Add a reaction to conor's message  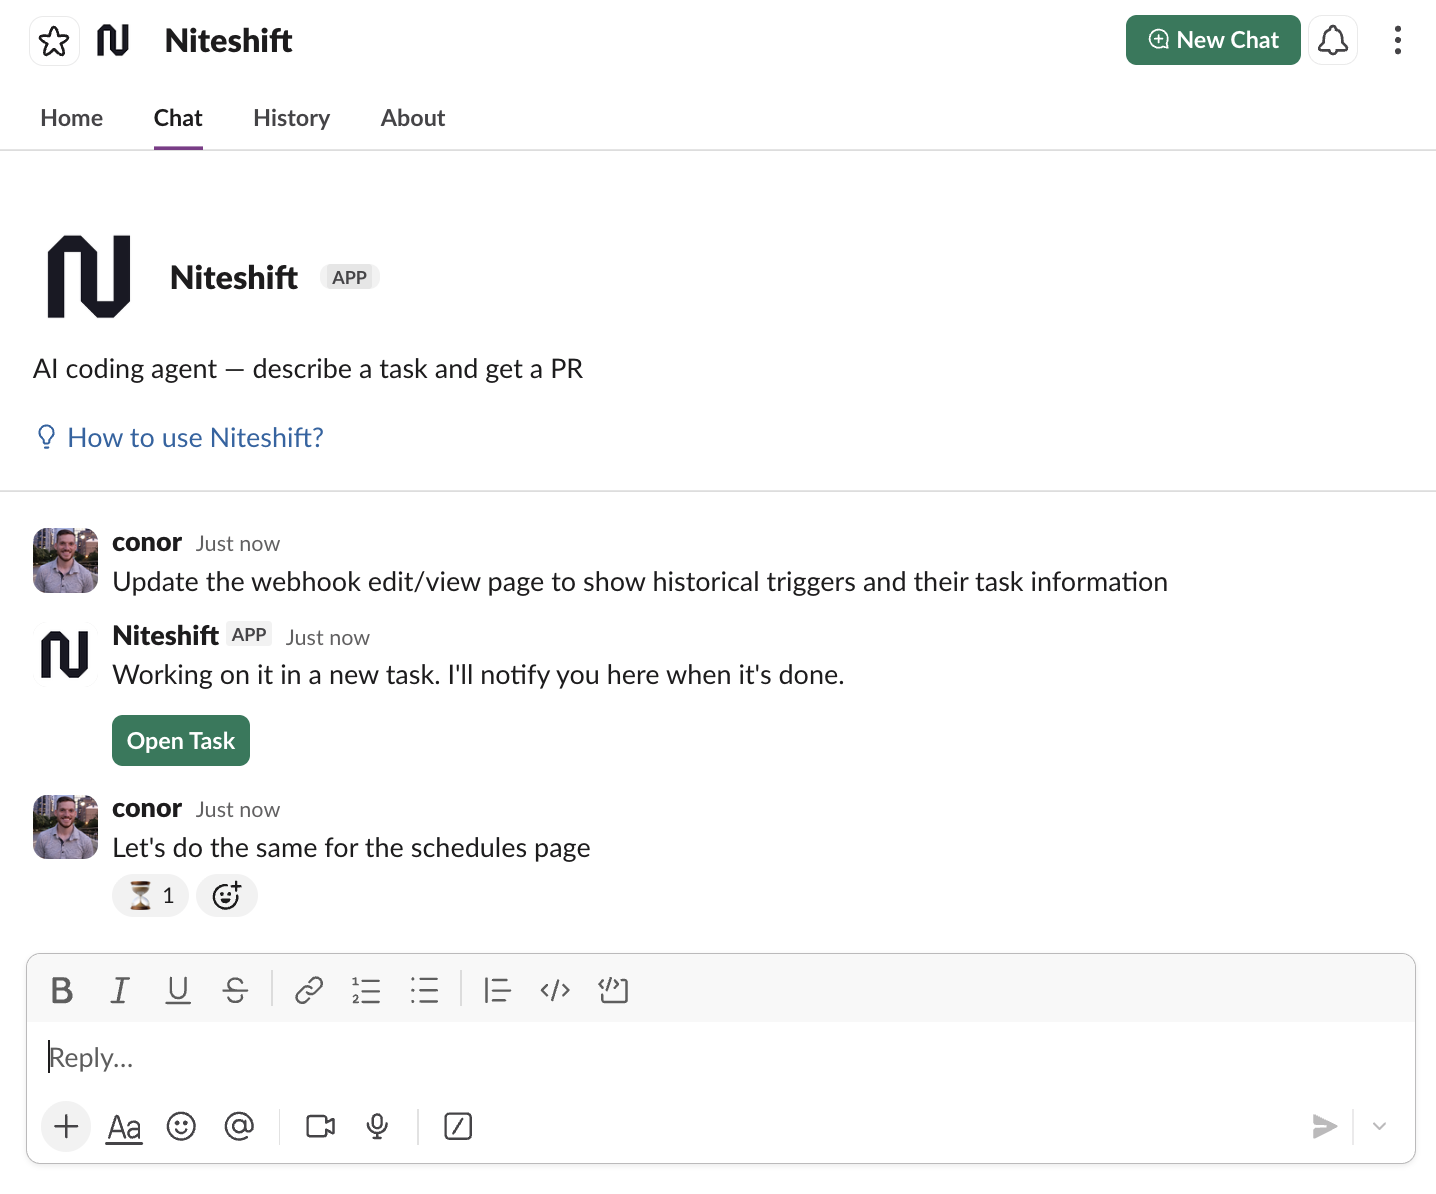pyautogui.click(x=227, y=896)
